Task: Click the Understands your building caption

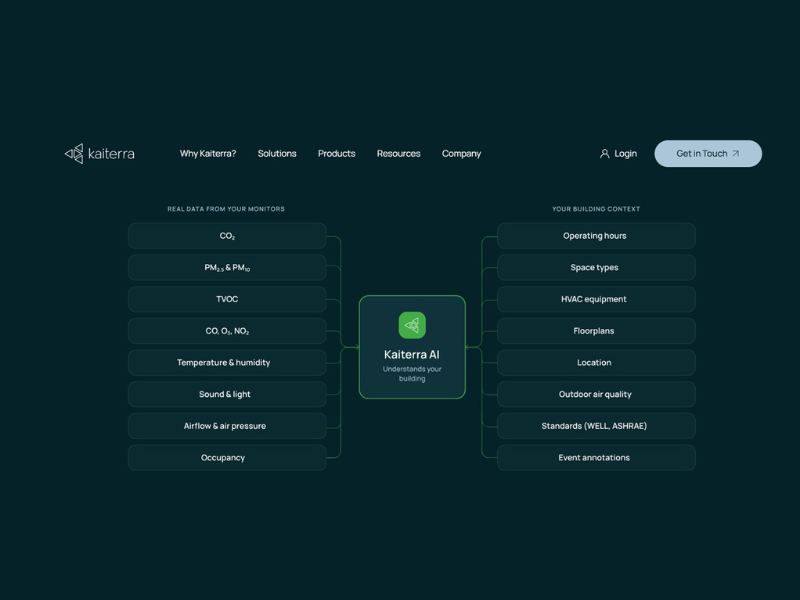Action: pos(412,373)
